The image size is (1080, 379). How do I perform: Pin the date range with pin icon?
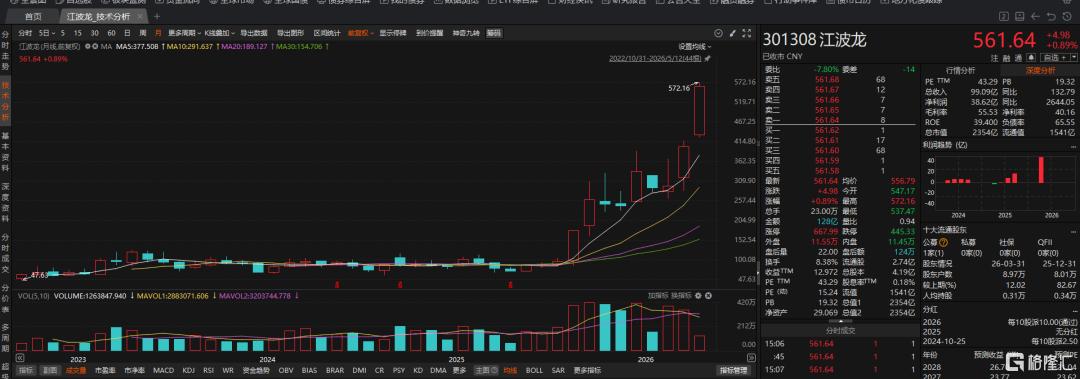pyautogui.click(x=707, y=59)
